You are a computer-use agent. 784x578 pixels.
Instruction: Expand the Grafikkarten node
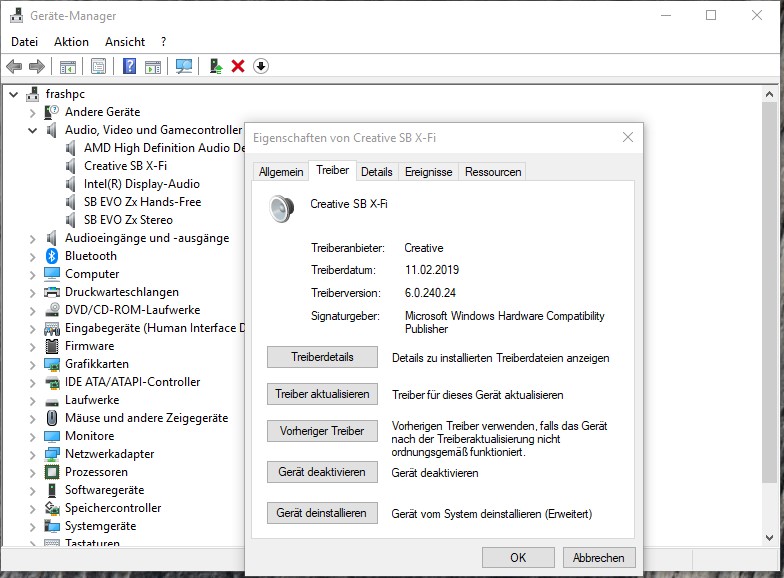coord(32,364)
